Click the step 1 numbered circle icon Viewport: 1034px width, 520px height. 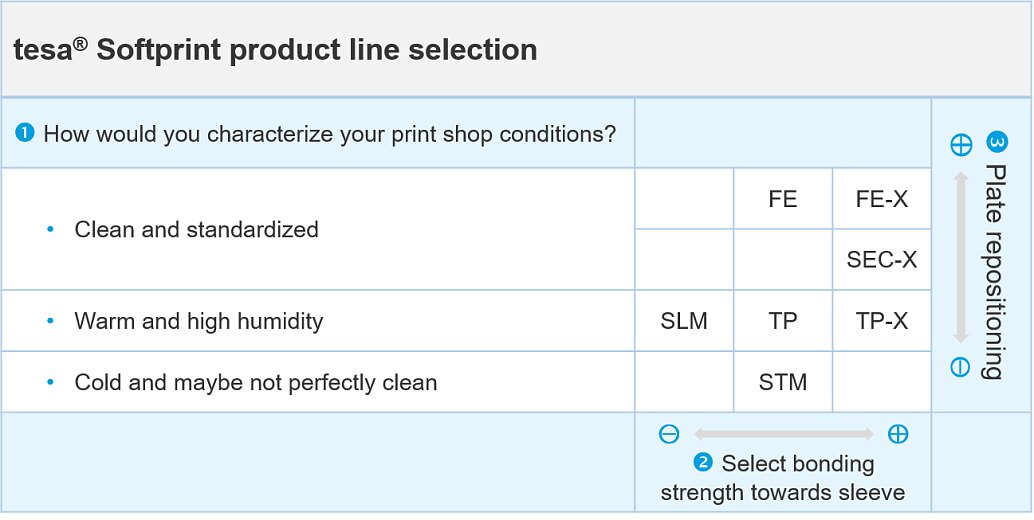(24, 134)
